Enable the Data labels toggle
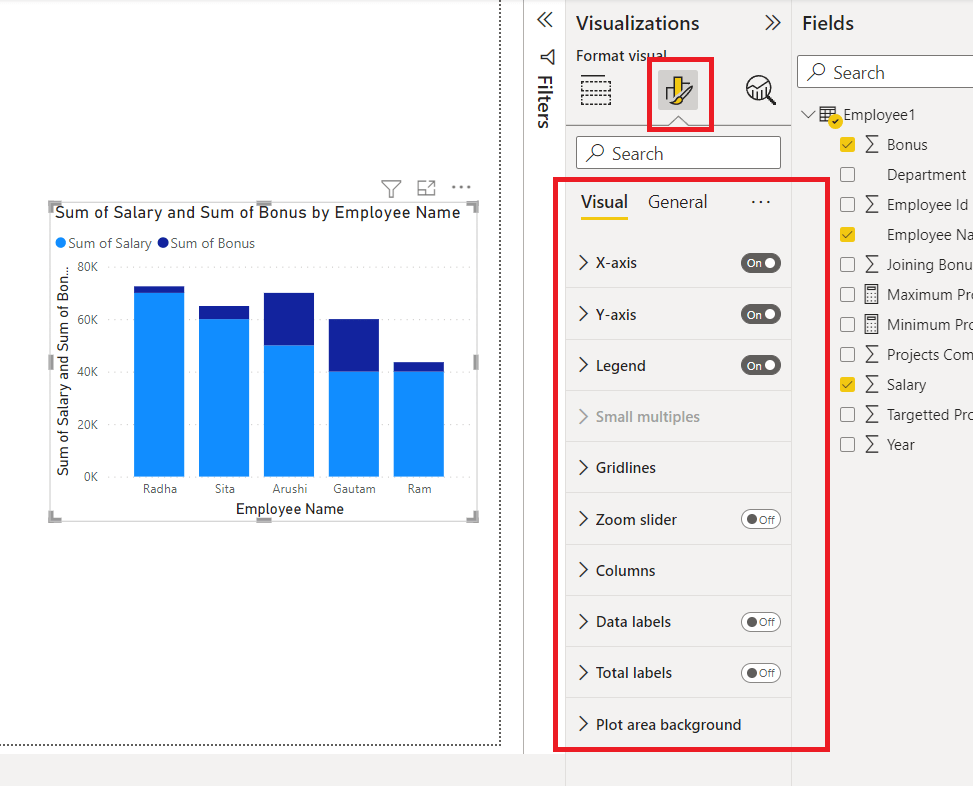973x786 pixels. tap(761, 621)
